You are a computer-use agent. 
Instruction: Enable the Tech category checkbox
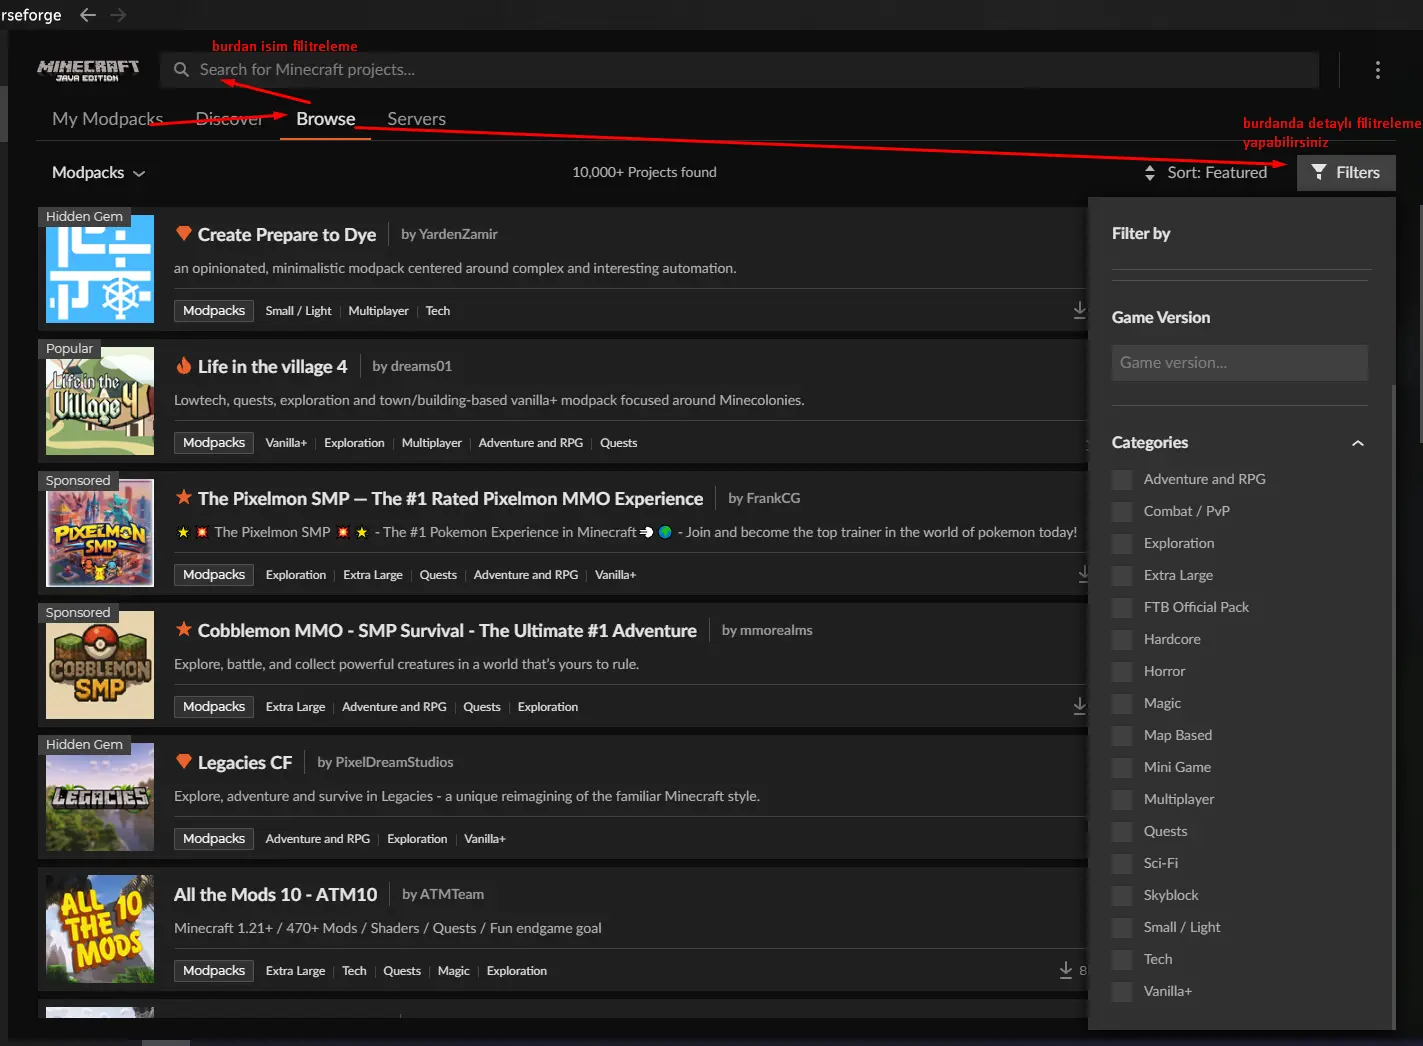pyautogui.click(x=1122, y=960)
